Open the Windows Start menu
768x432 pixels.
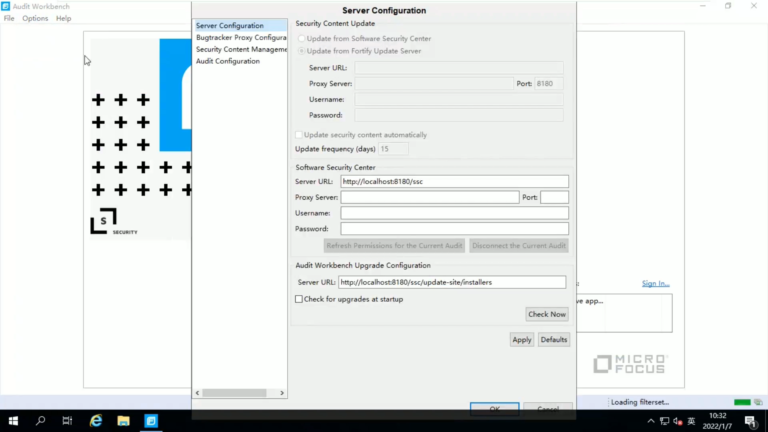(x=13, y=421)
